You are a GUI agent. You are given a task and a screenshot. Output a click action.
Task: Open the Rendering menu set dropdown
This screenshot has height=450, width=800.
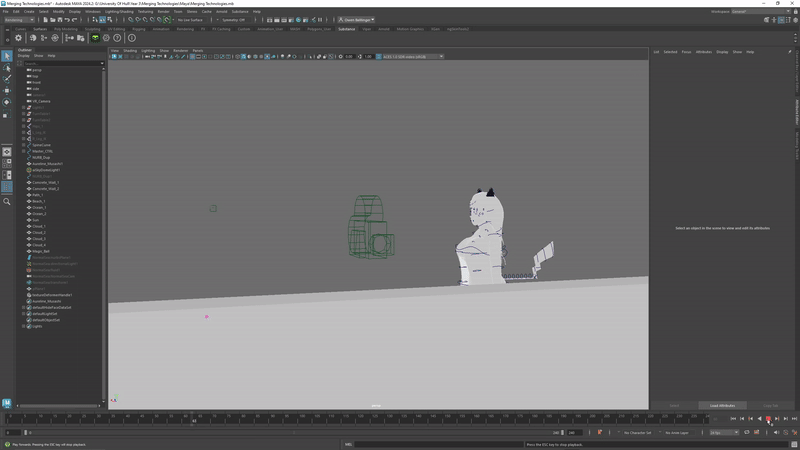pos(20,19)
